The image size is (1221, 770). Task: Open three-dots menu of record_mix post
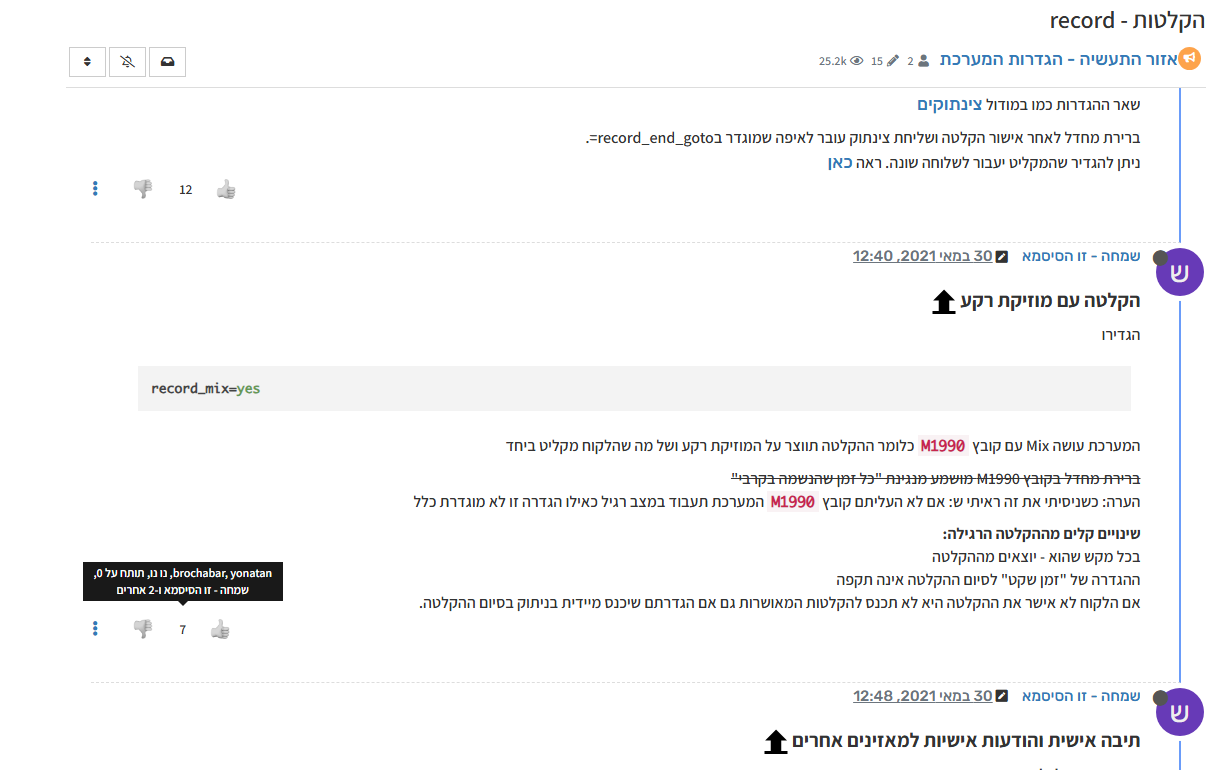95,629
